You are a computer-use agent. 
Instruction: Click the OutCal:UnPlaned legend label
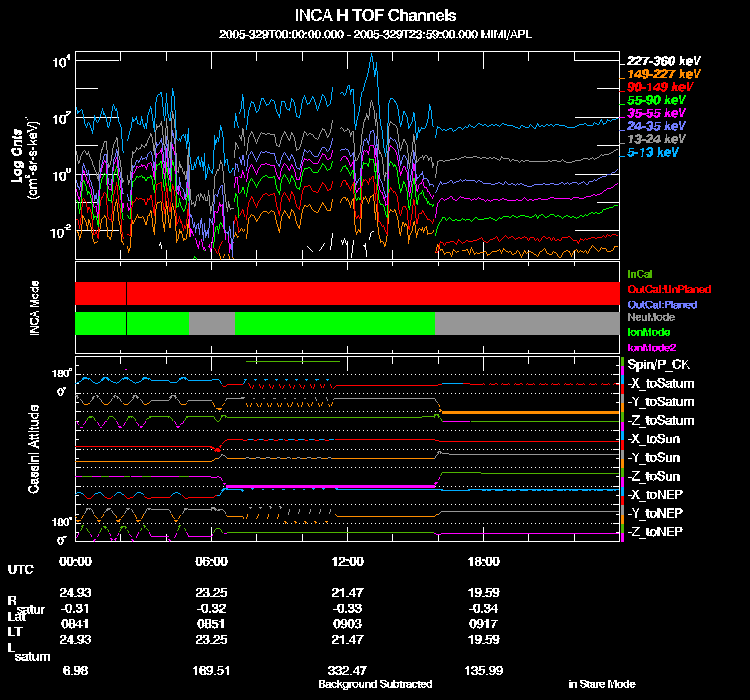tap(669, 289)
